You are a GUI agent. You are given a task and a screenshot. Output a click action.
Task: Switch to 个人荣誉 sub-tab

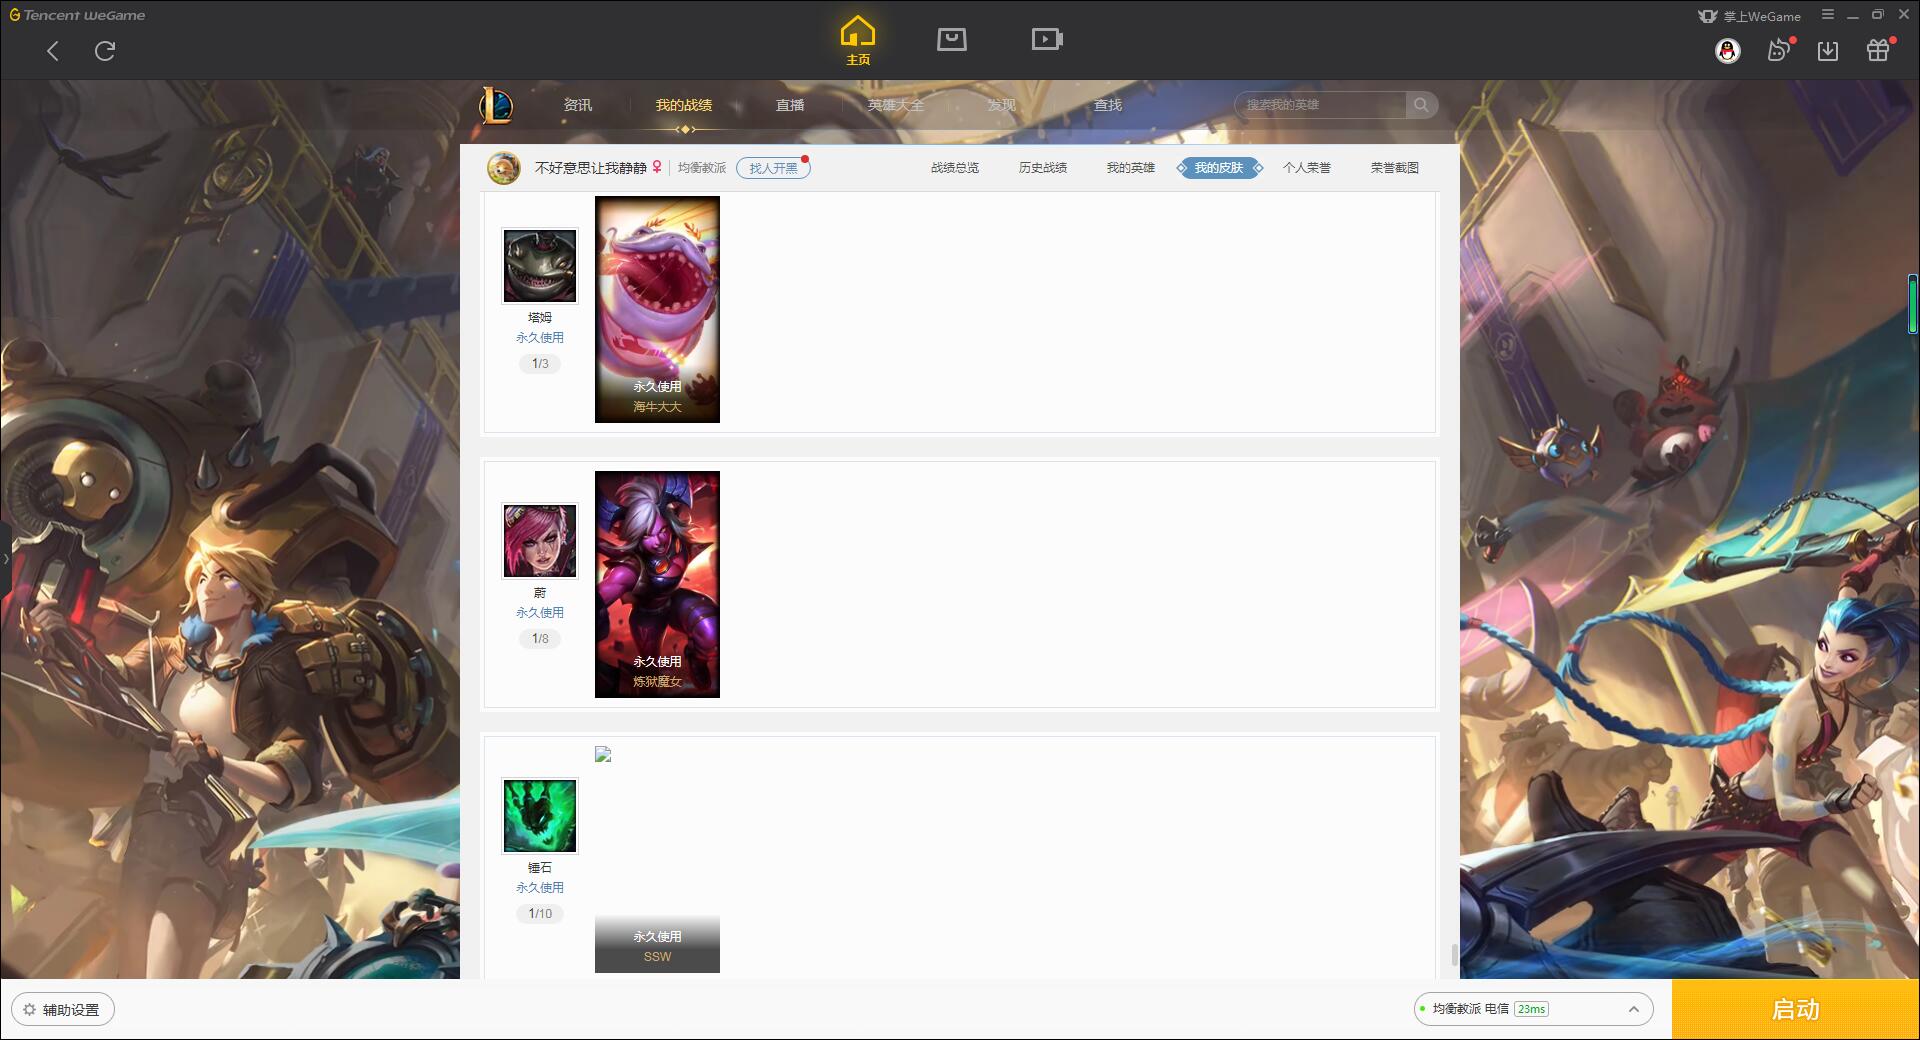(1307, 168)
